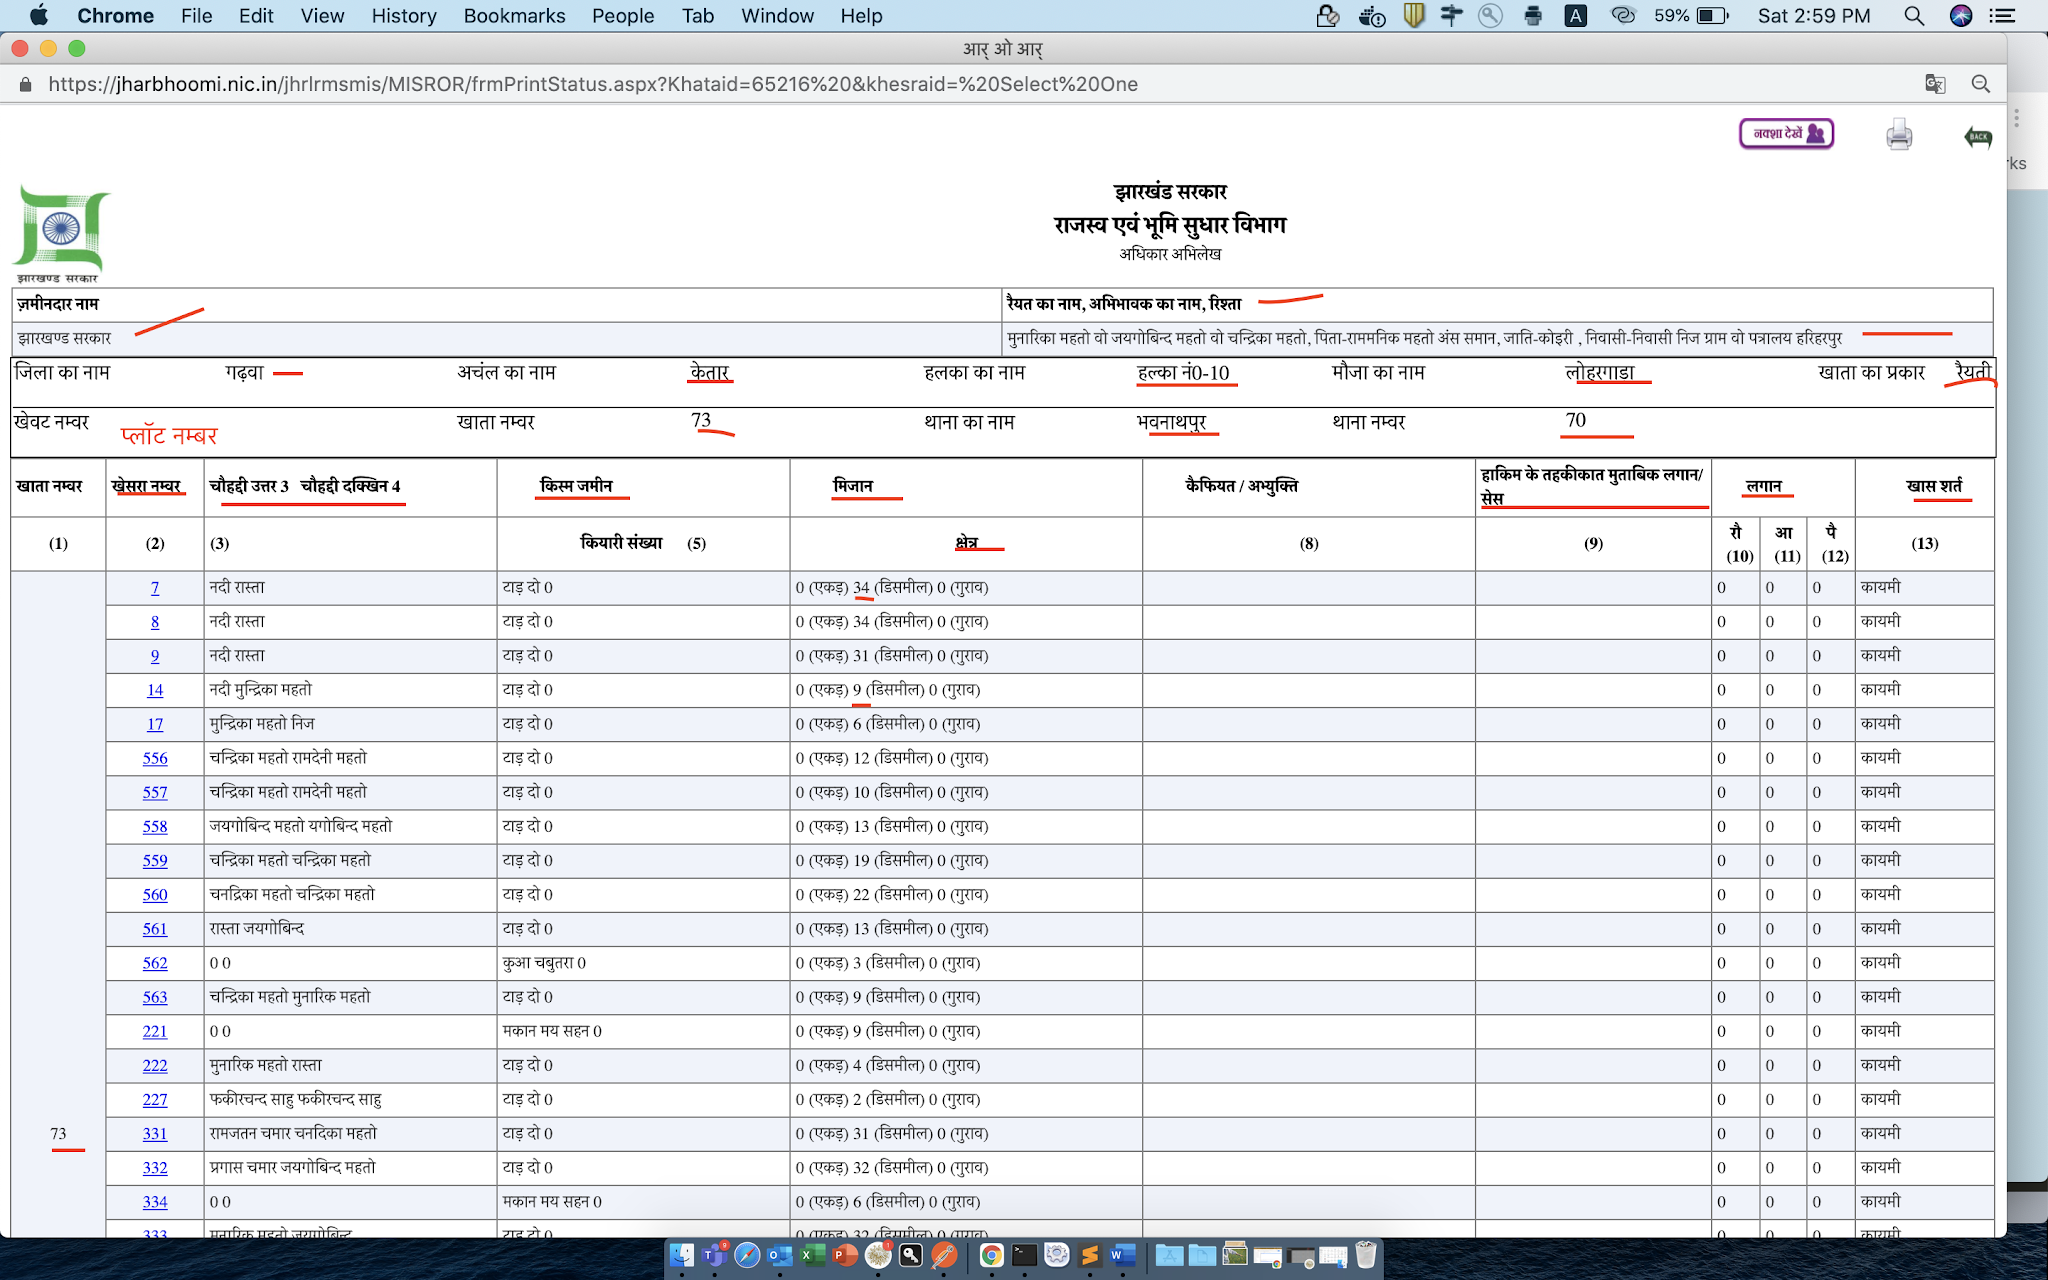
Task: Click the translate page icon in address bar
Action: [1935, 84]
